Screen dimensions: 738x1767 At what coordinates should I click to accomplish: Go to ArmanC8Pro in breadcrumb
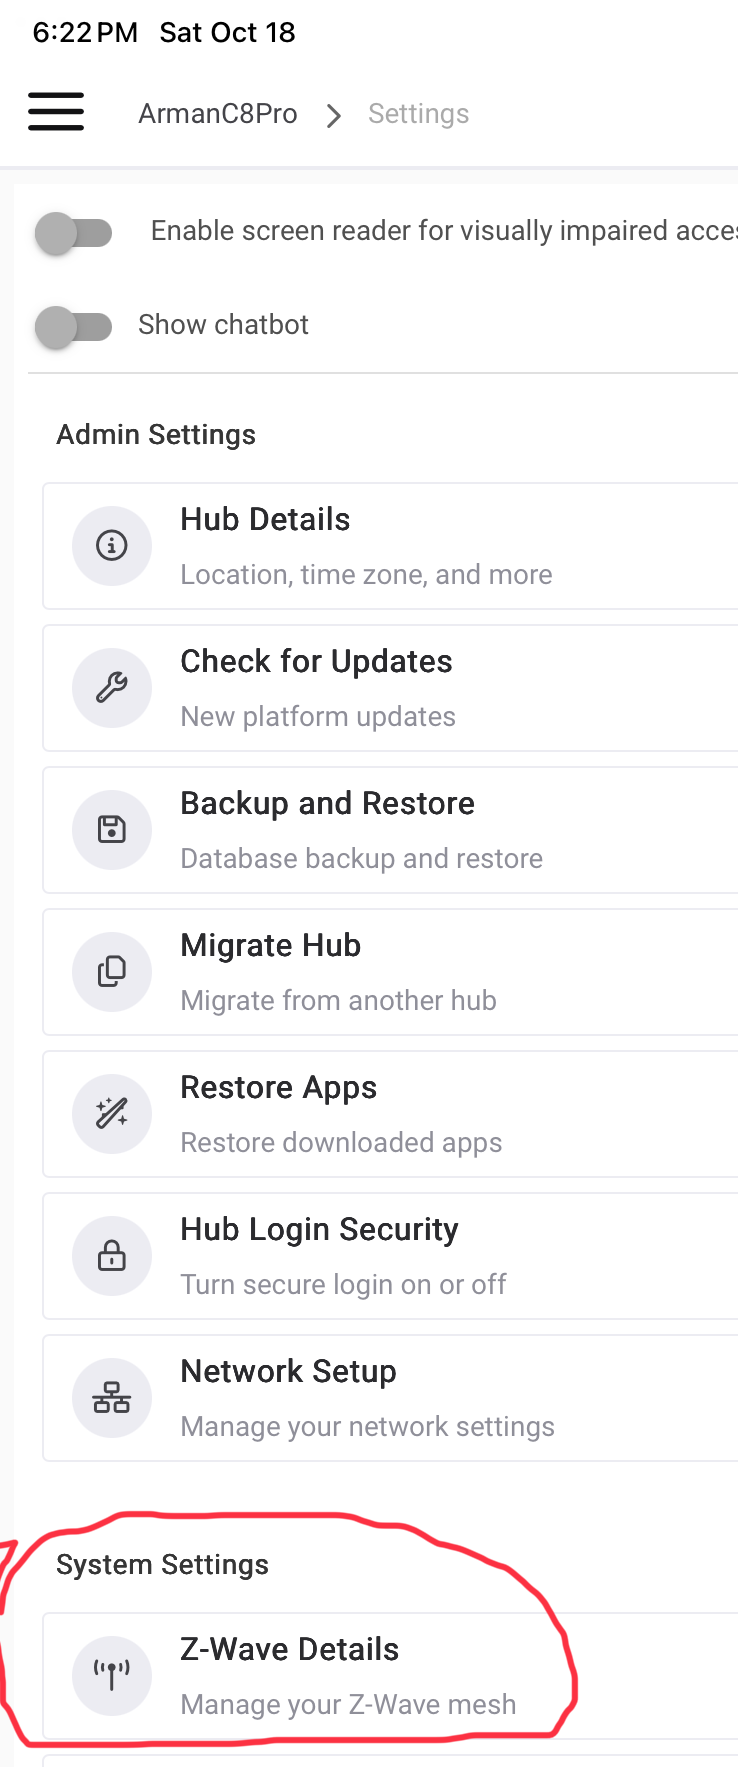[x=217, y=114]
